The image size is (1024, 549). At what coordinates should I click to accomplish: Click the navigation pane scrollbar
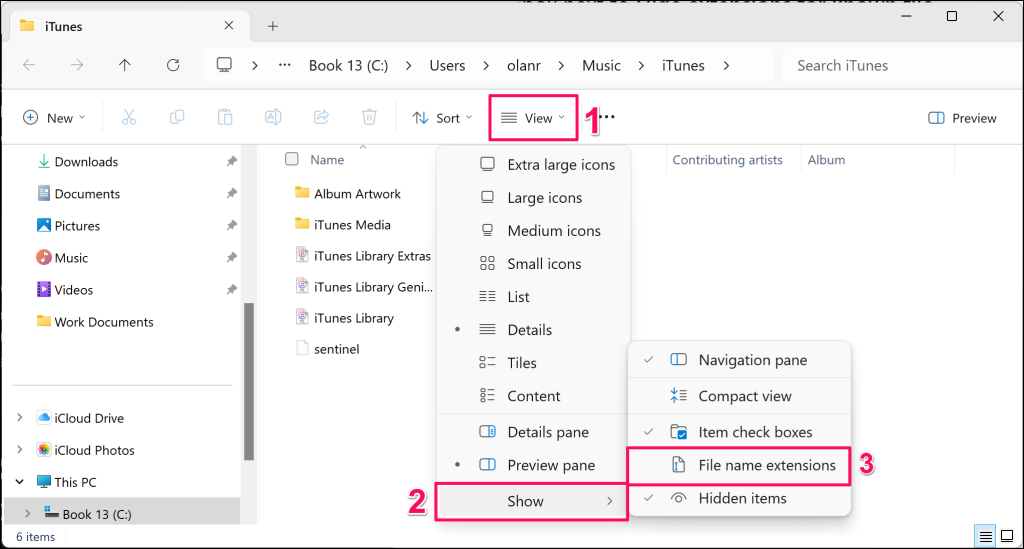248,382
